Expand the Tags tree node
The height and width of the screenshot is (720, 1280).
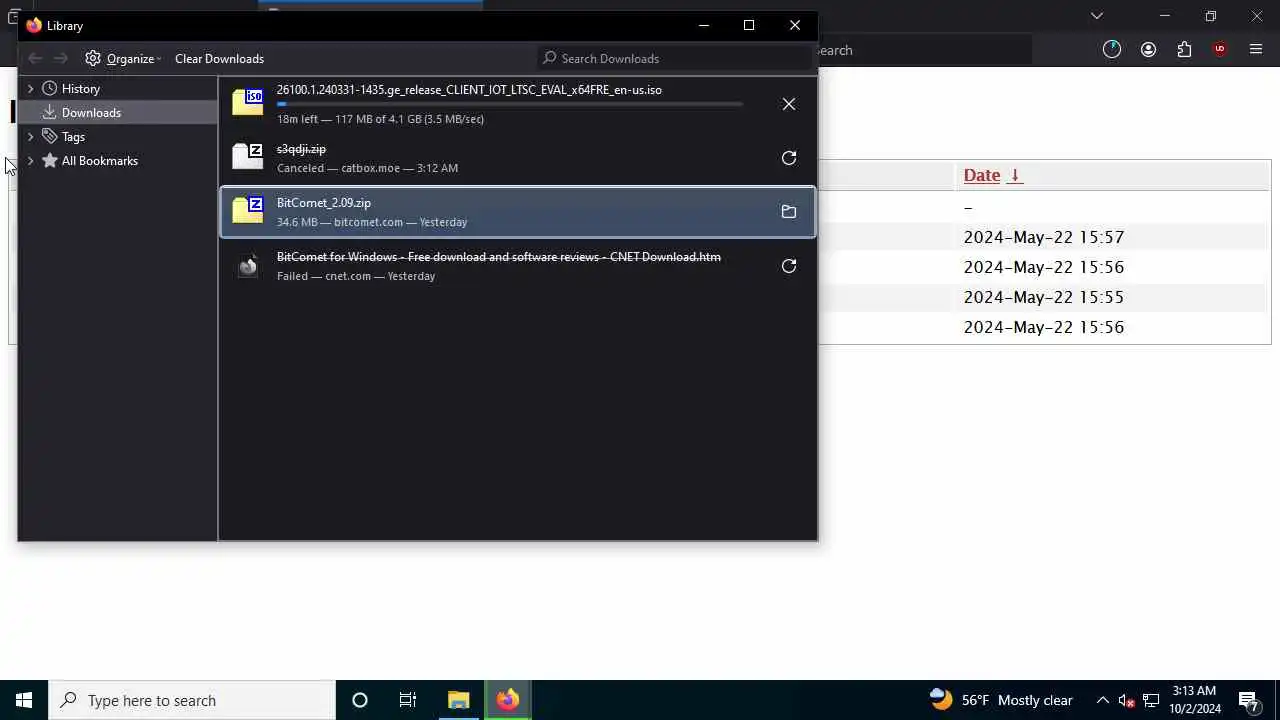[x=30, y=136]
